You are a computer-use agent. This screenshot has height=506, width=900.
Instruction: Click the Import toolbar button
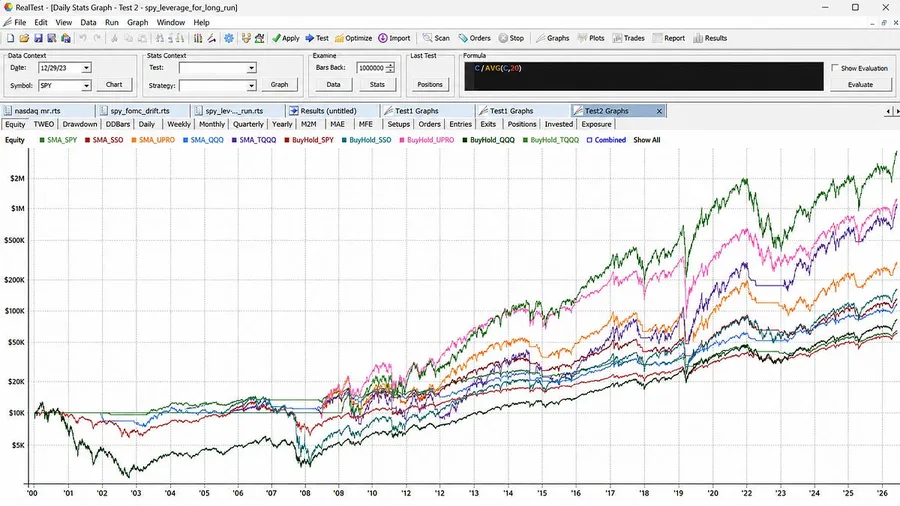394,38
